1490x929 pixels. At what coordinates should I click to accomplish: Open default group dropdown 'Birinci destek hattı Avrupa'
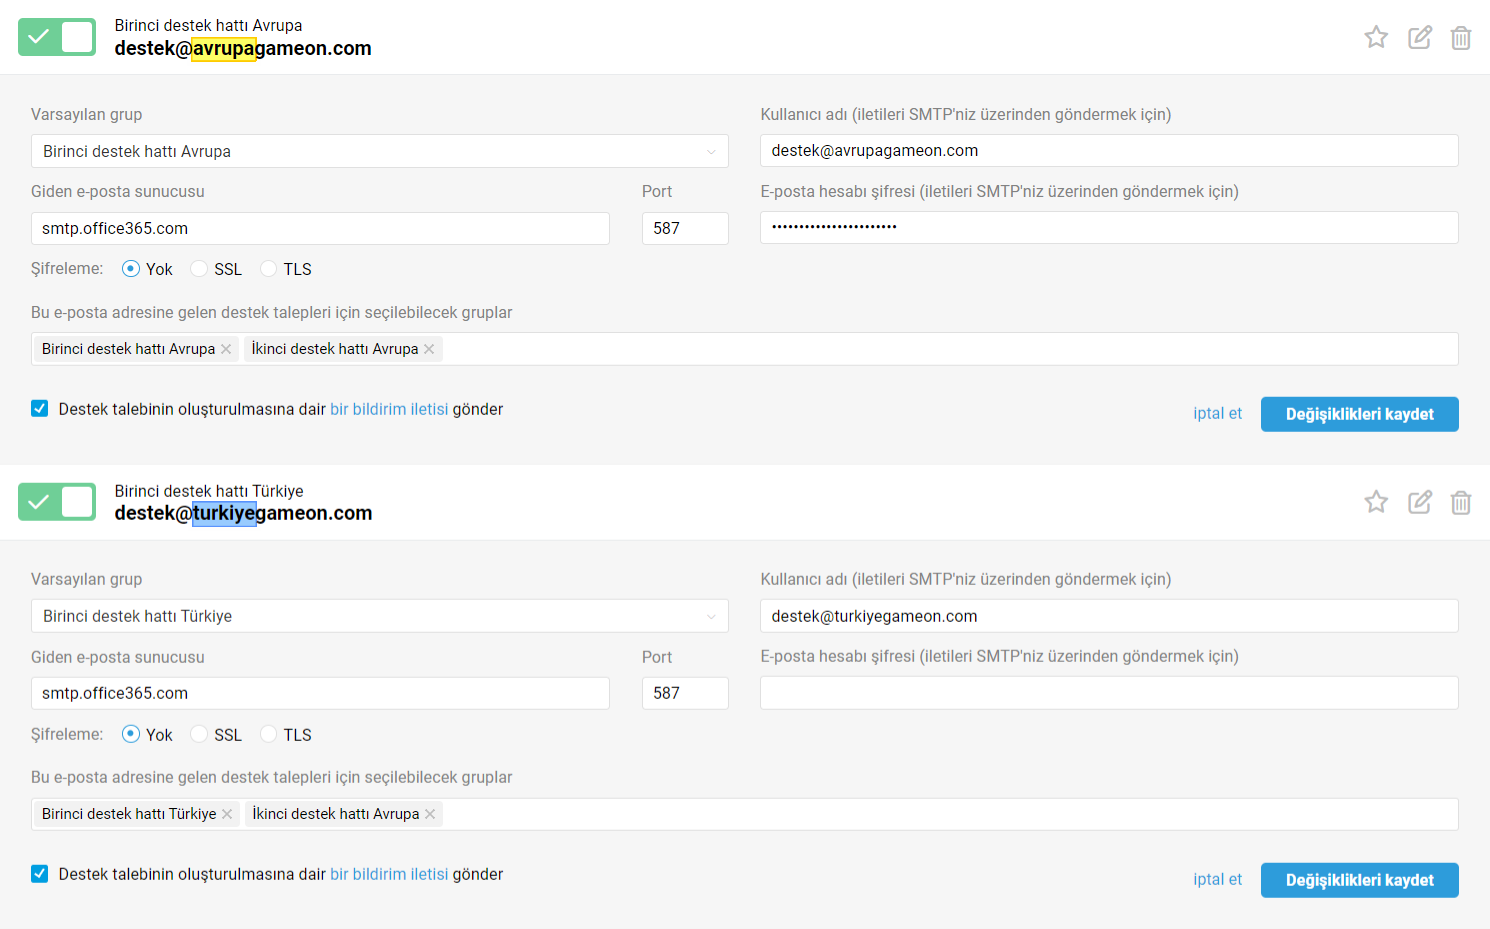379,151
